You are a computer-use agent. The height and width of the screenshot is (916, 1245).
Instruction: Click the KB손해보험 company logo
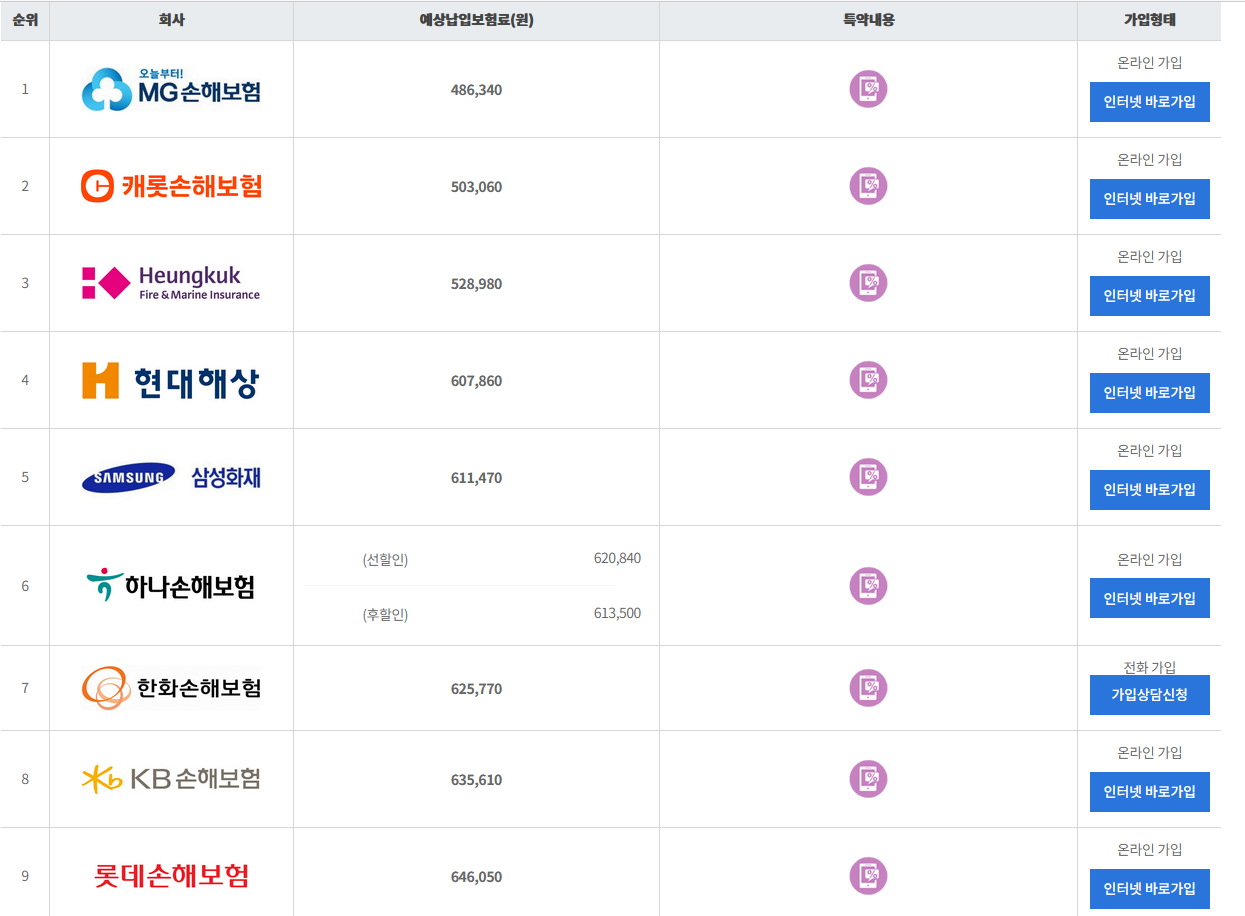(171, 779)
